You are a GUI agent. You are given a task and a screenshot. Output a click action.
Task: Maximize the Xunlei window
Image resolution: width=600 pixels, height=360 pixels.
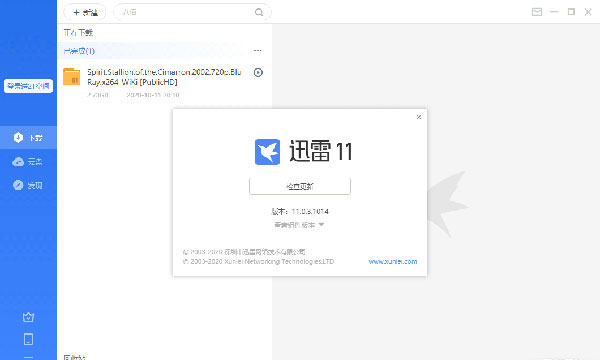pyautogui.click(x=571, y=12)
